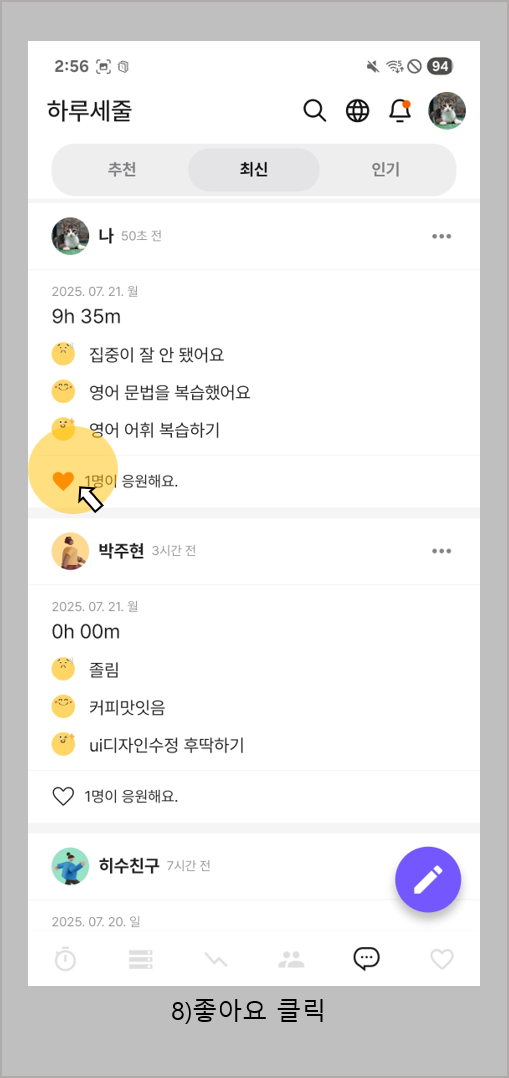Open more options on 나 post
Screen dimensions: 509x1078
(442, 236)
